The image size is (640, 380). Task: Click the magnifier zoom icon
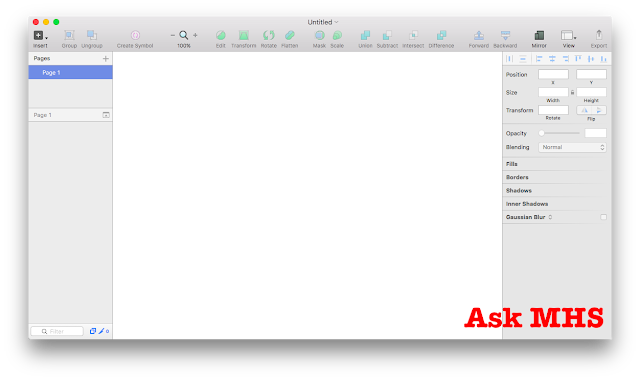[184, 36]
